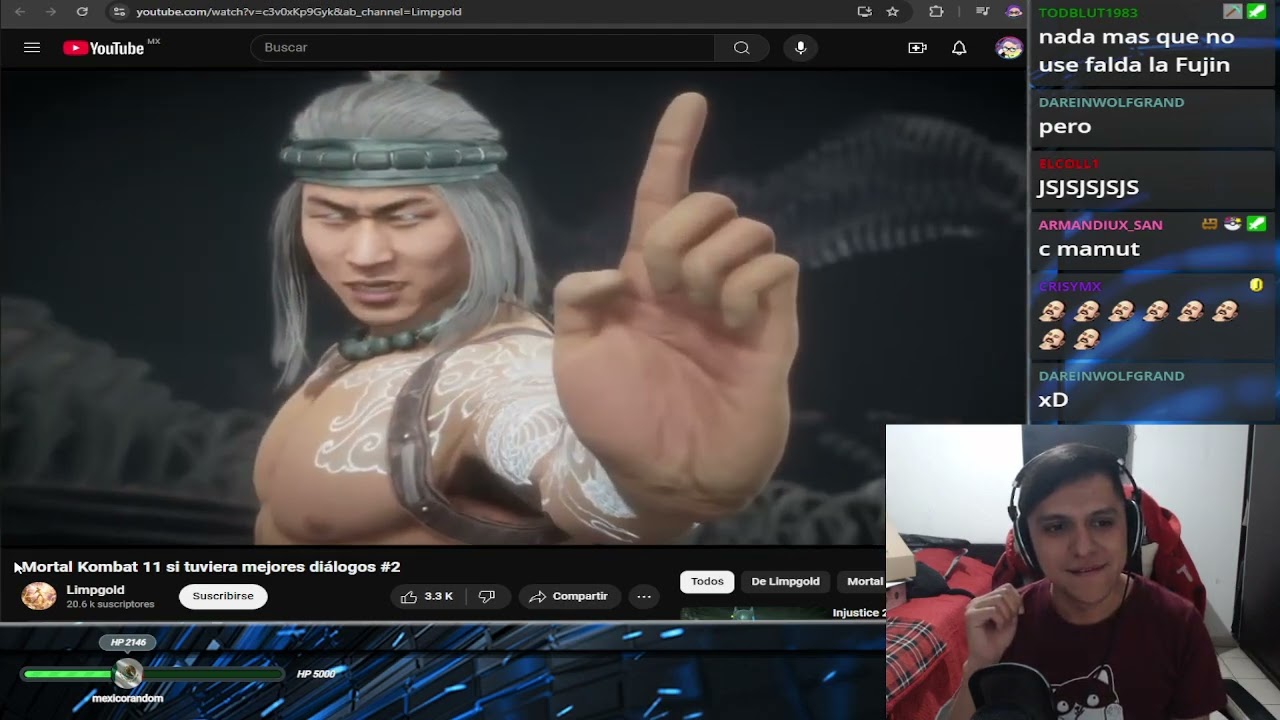Click the Injustice 2 recommended video title

[x=859, y=612]
